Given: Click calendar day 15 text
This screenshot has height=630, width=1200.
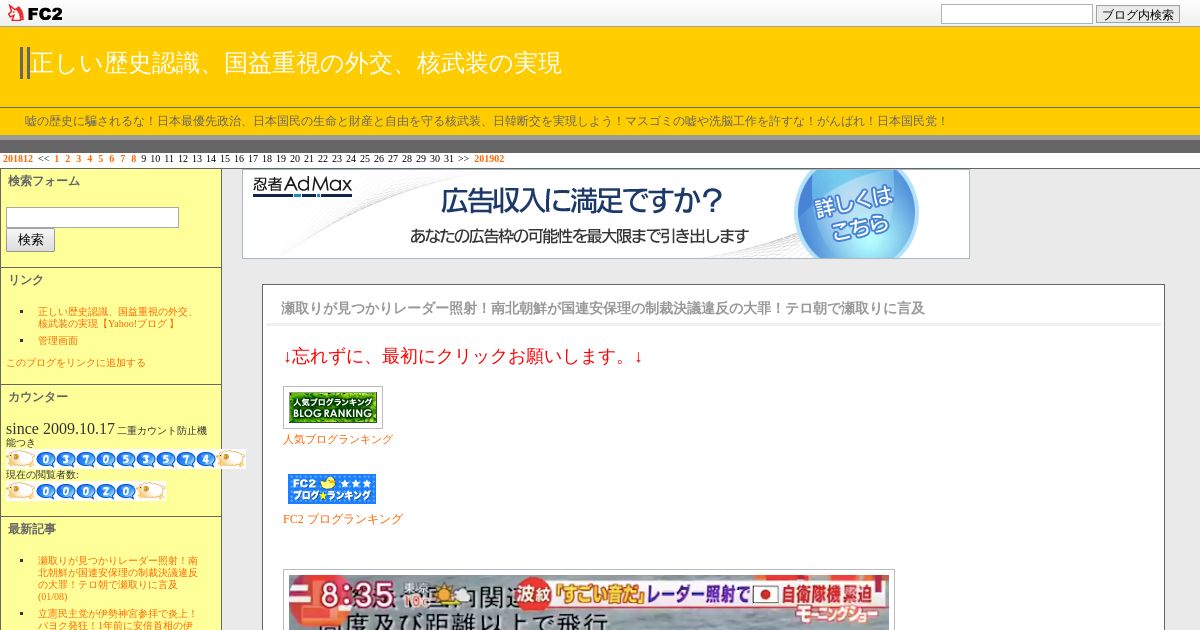Looking at the screenshot, I should [x=225, y=159].
